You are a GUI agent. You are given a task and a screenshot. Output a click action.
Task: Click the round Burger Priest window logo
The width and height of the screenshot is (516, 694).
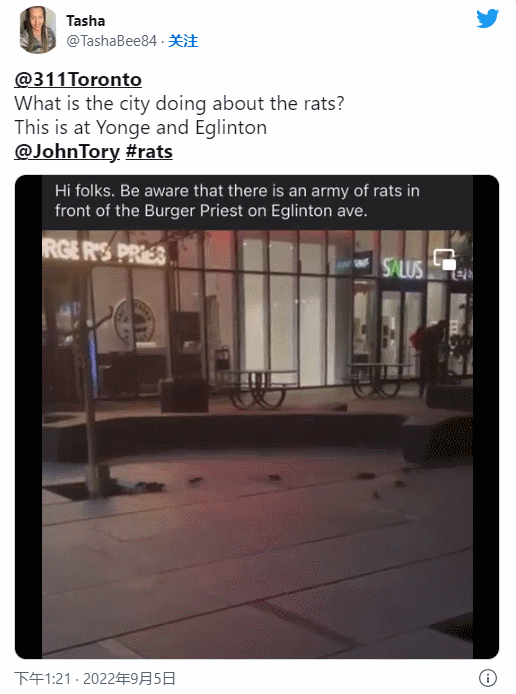pos(135,321)
